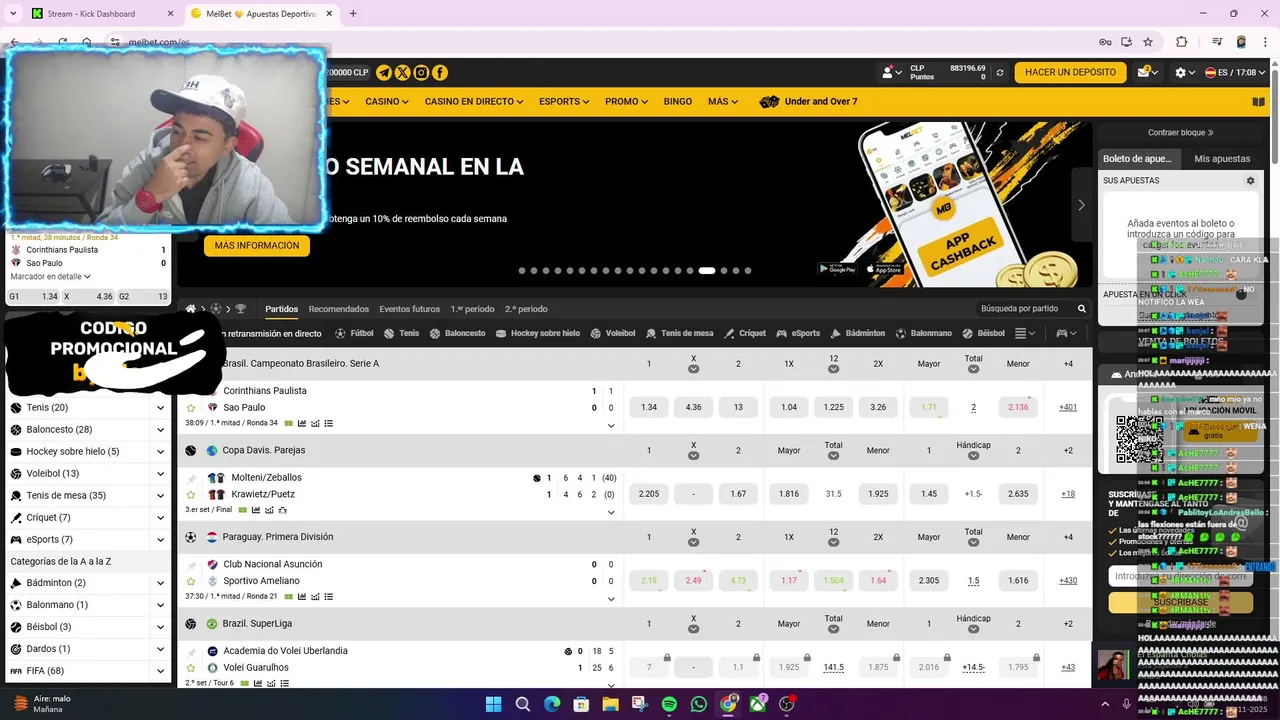
Task: Filter live events by Hockey sobre hielo
Action: pos(538,333)
